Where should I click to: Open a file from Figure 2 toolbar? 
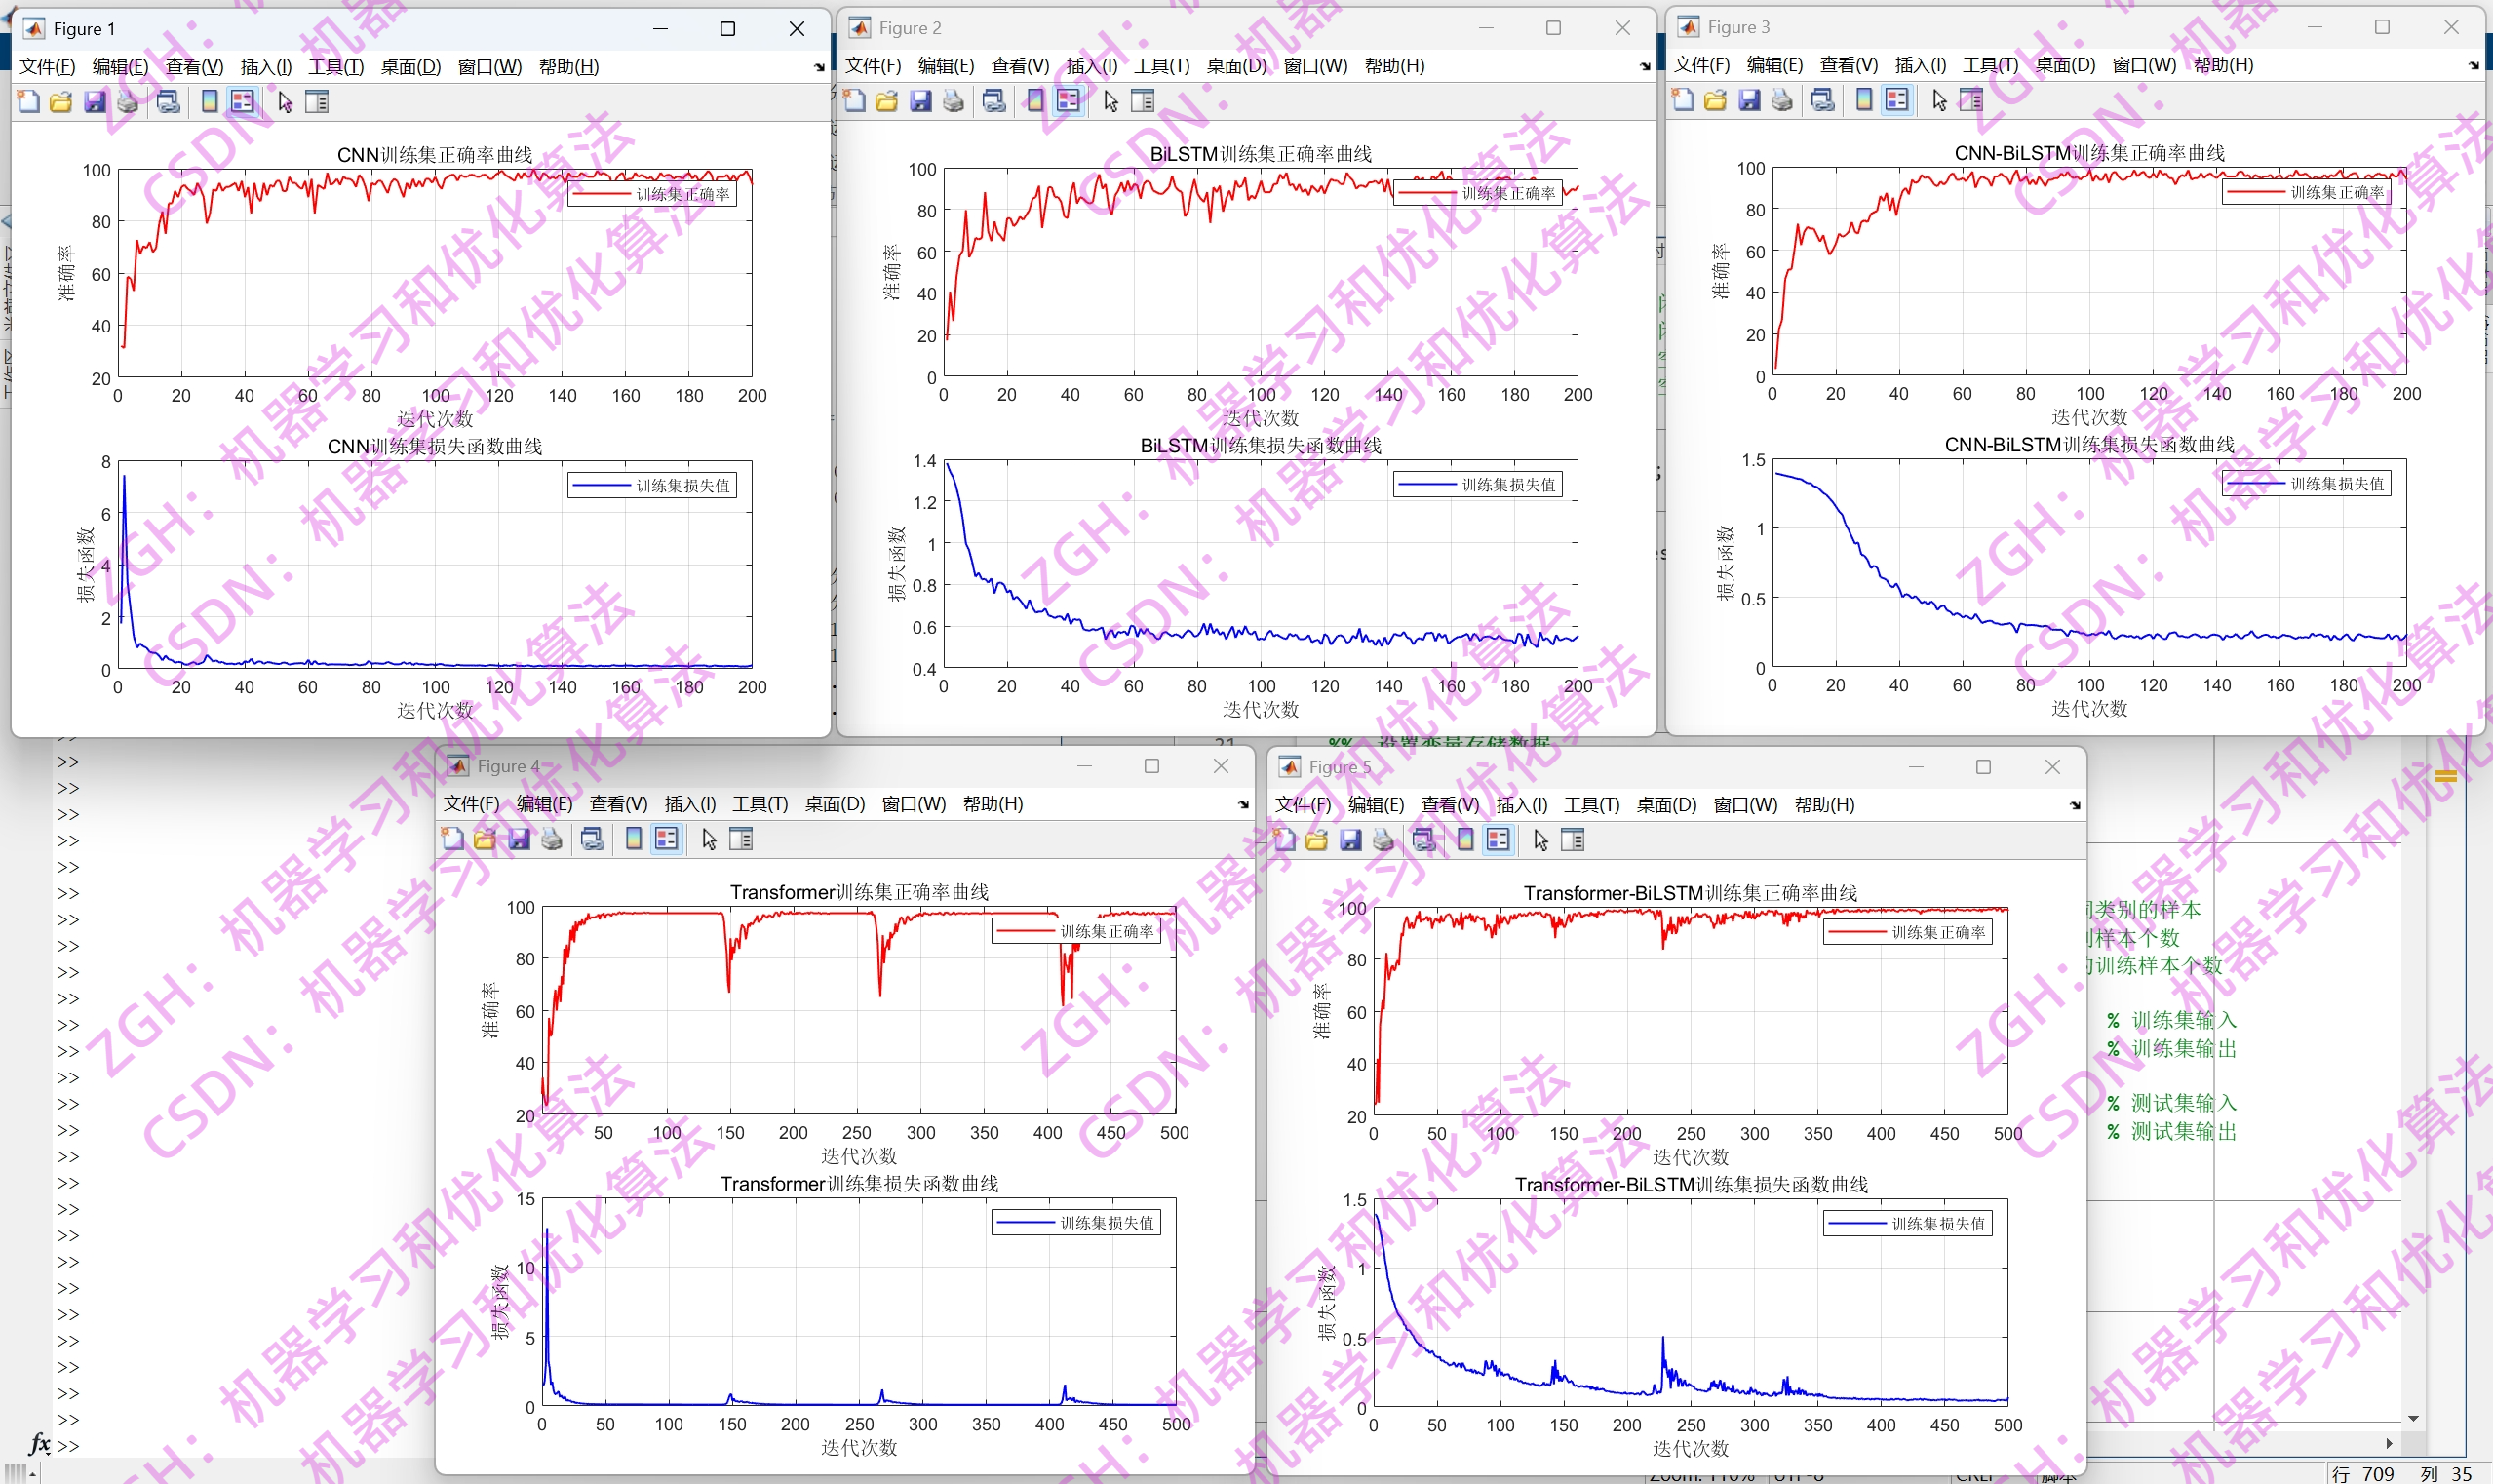(886, 100)
